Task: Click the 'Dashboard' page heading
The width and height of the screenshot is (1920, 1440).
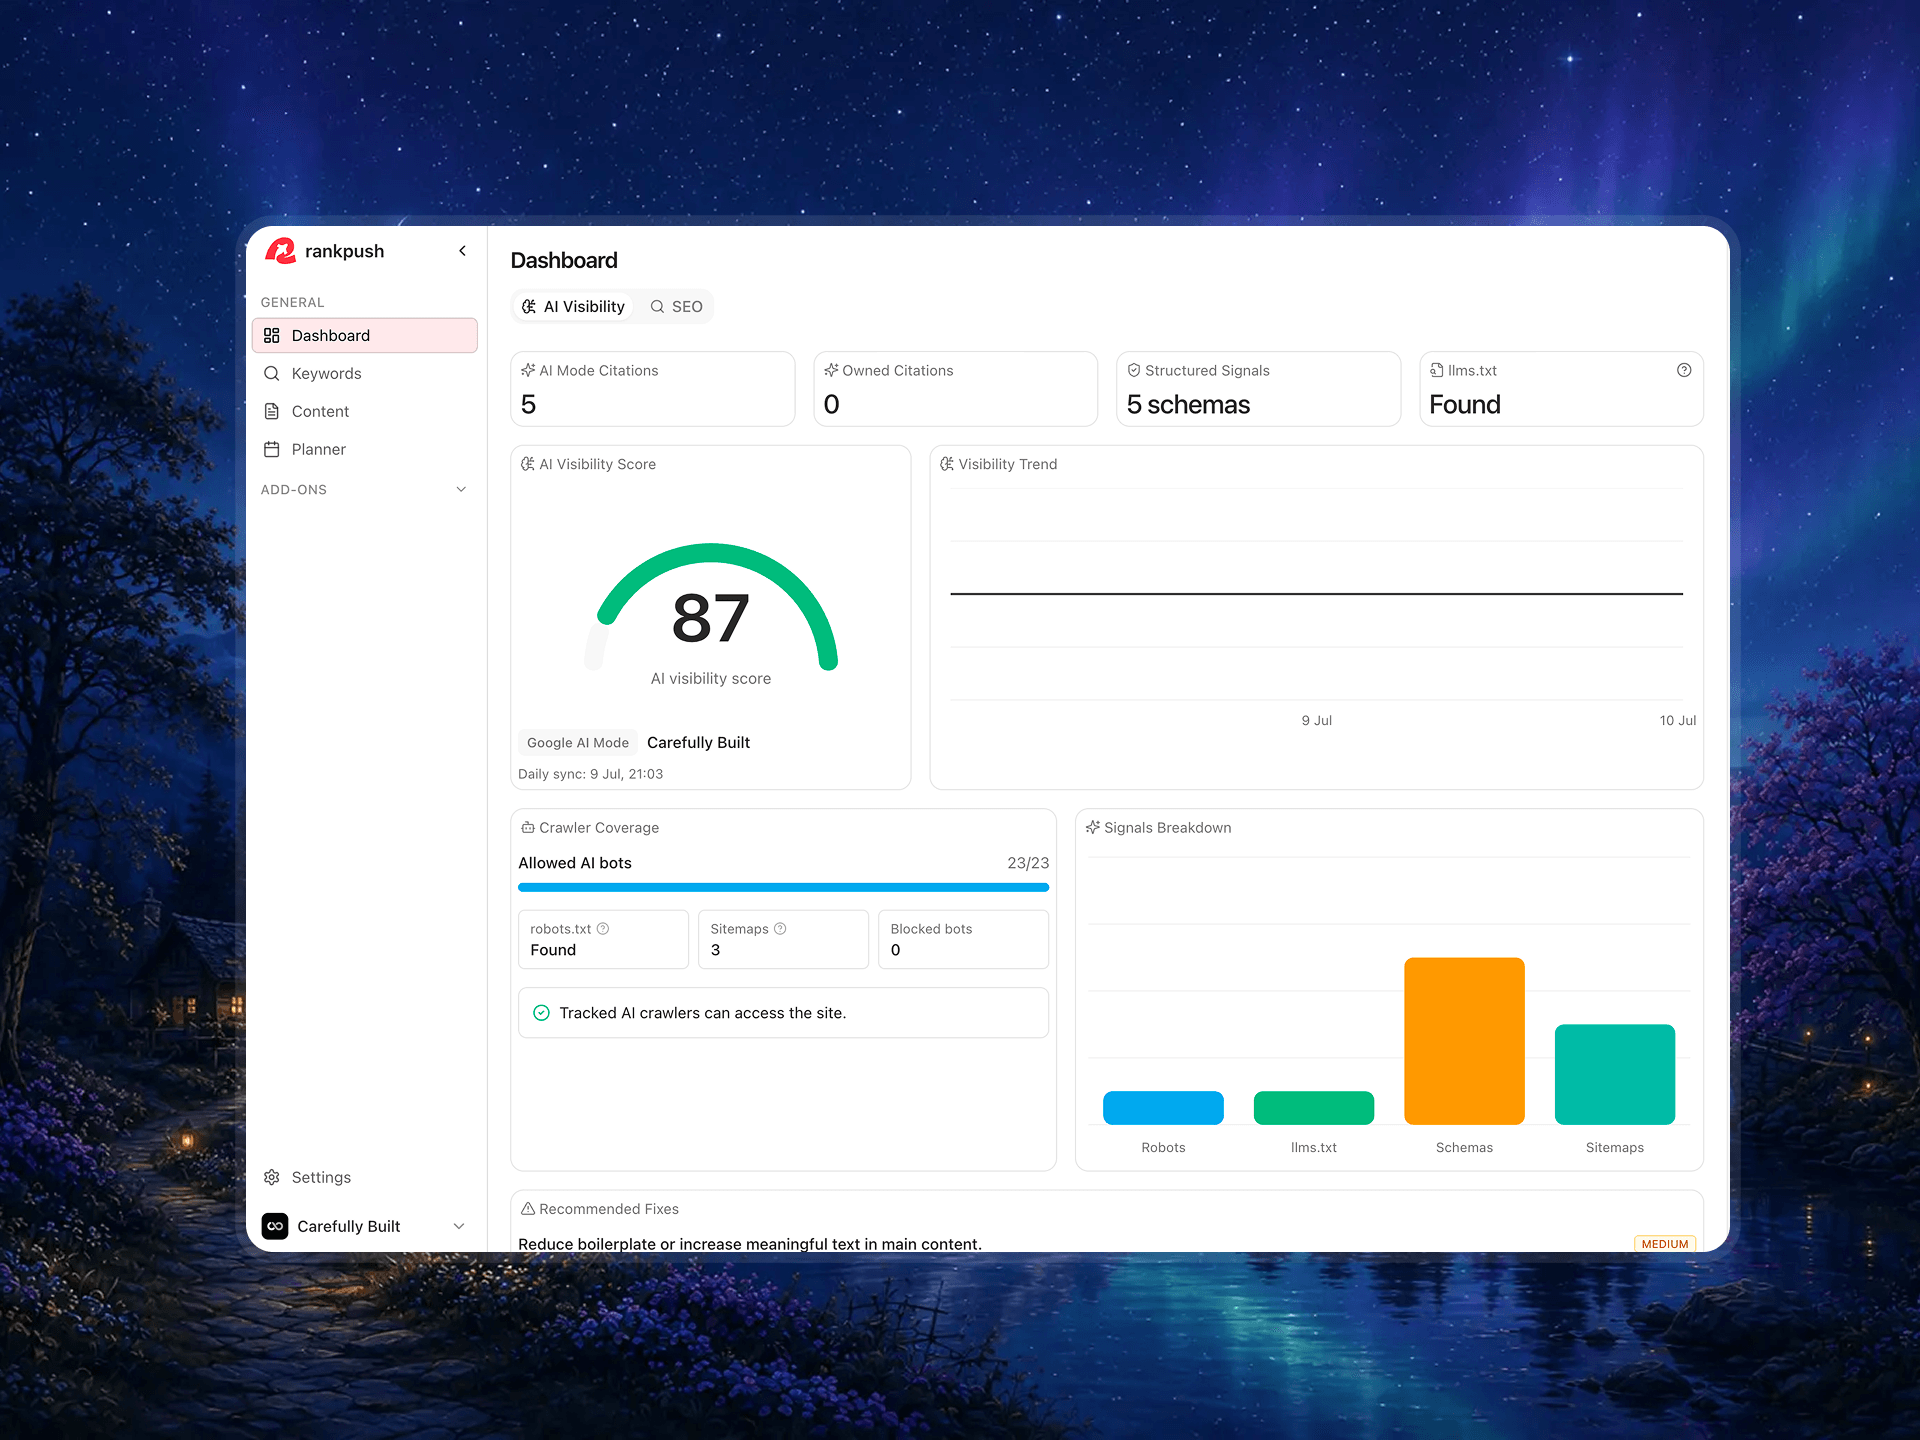Action: tap(564, 260)
